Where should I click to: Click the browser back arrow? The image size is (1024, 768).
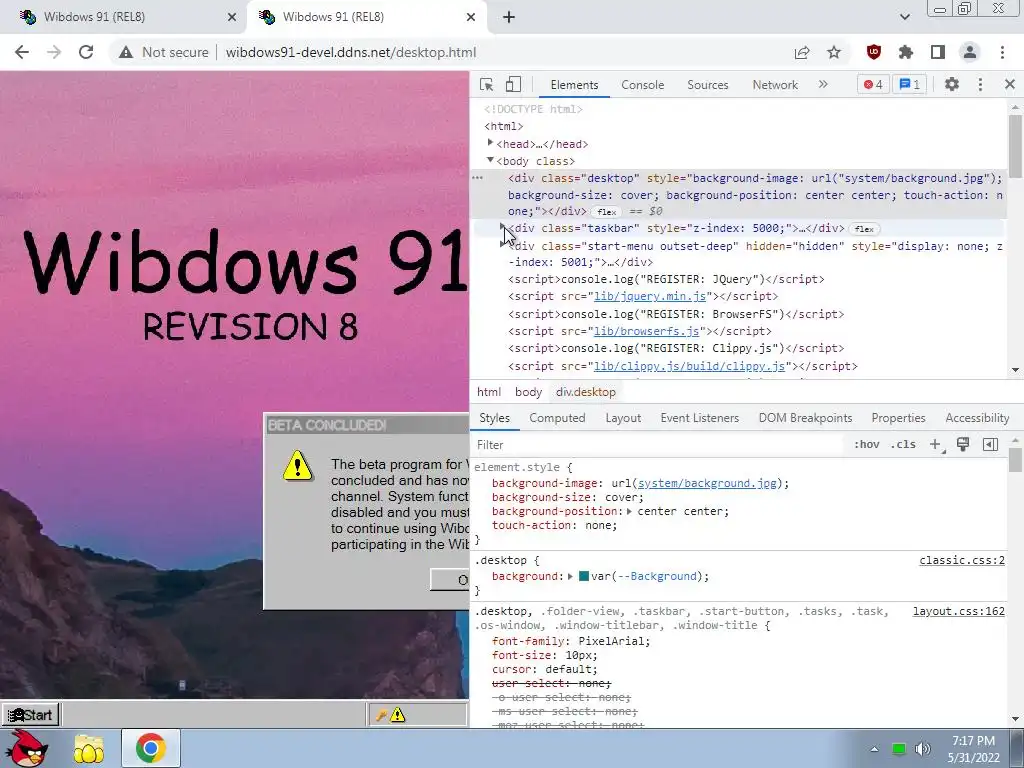coord(22,52)
